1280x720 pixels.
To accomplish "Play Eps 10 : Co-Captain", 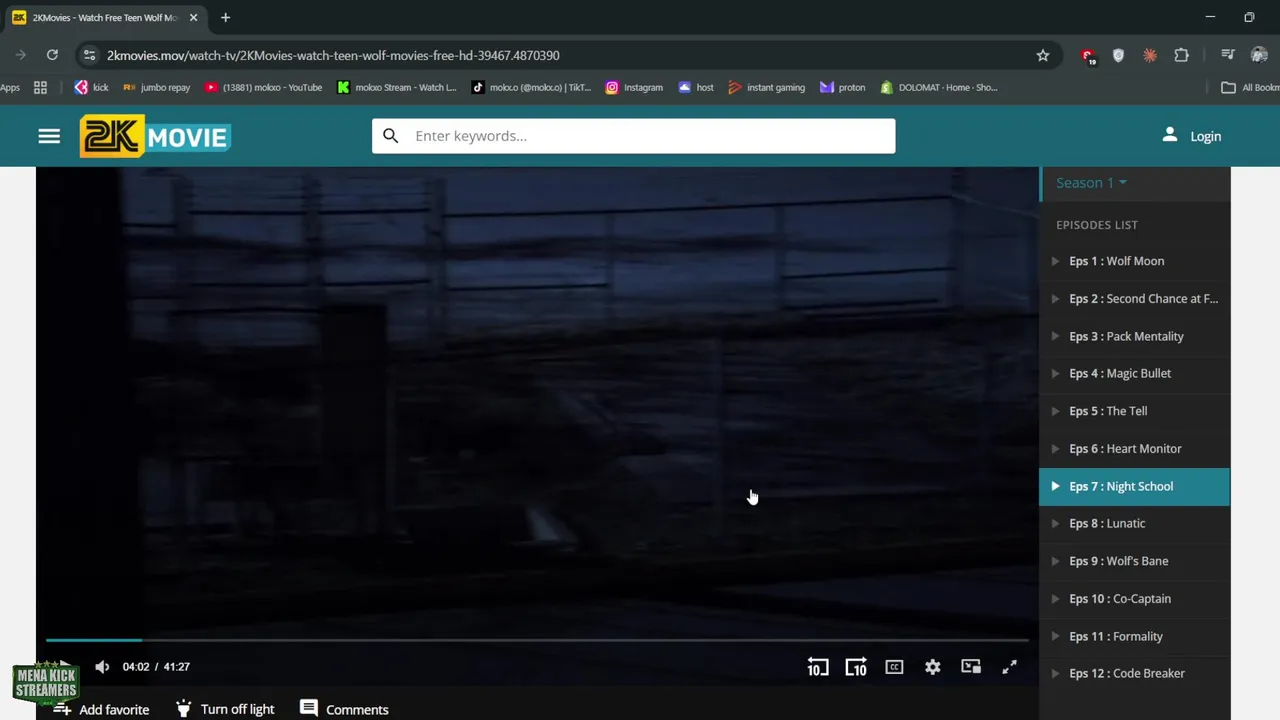I will tap(1135, 598).
